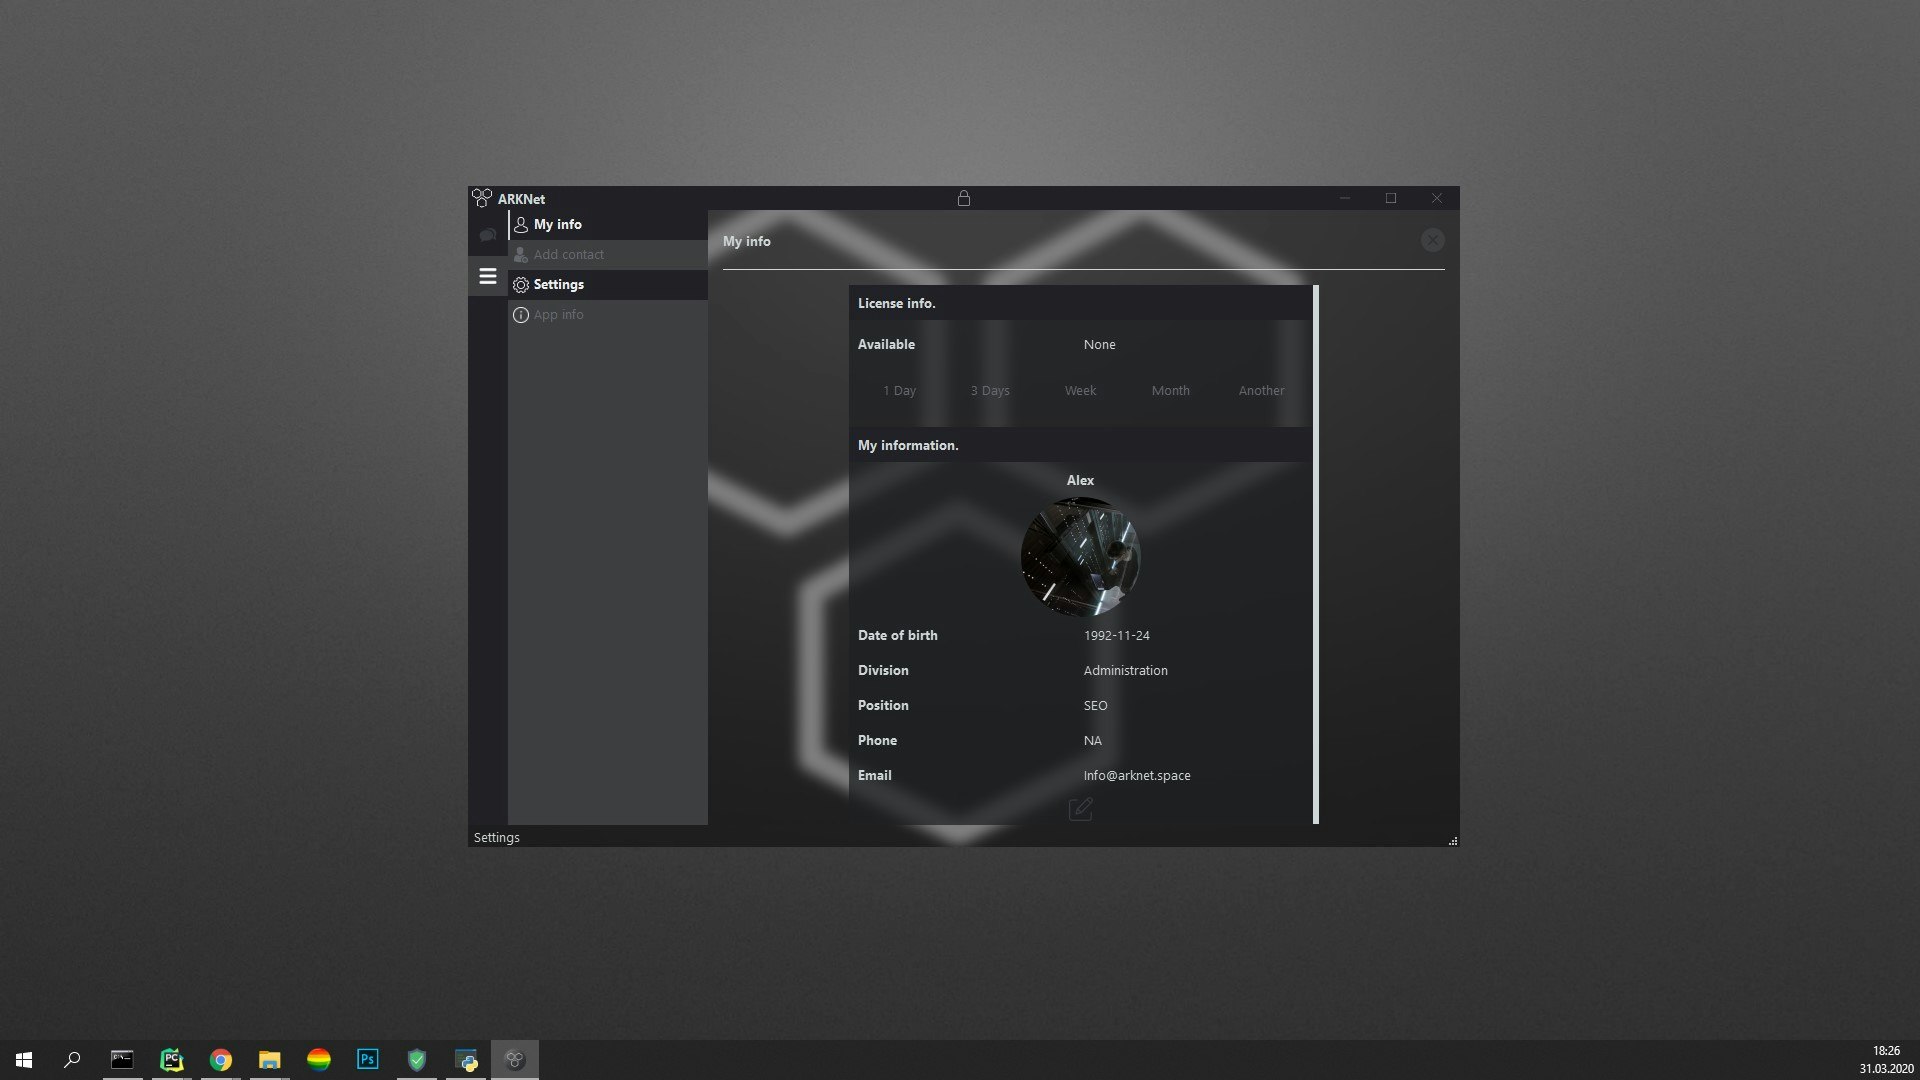1920x1080 pixels.
Task: Open PyCharm from the taskbar
Action: [171, 1059]
